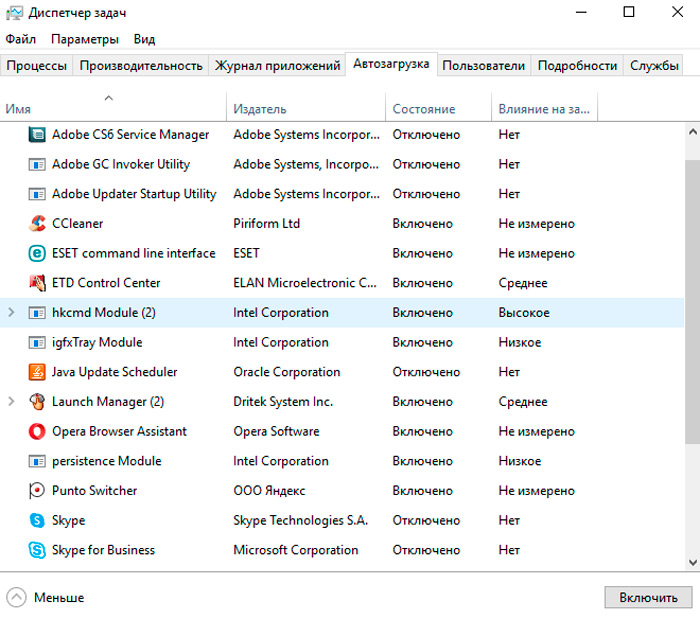700x619 pixels.
Task: Click the Opera Browser Assistant icon
Action: point(37,432)
